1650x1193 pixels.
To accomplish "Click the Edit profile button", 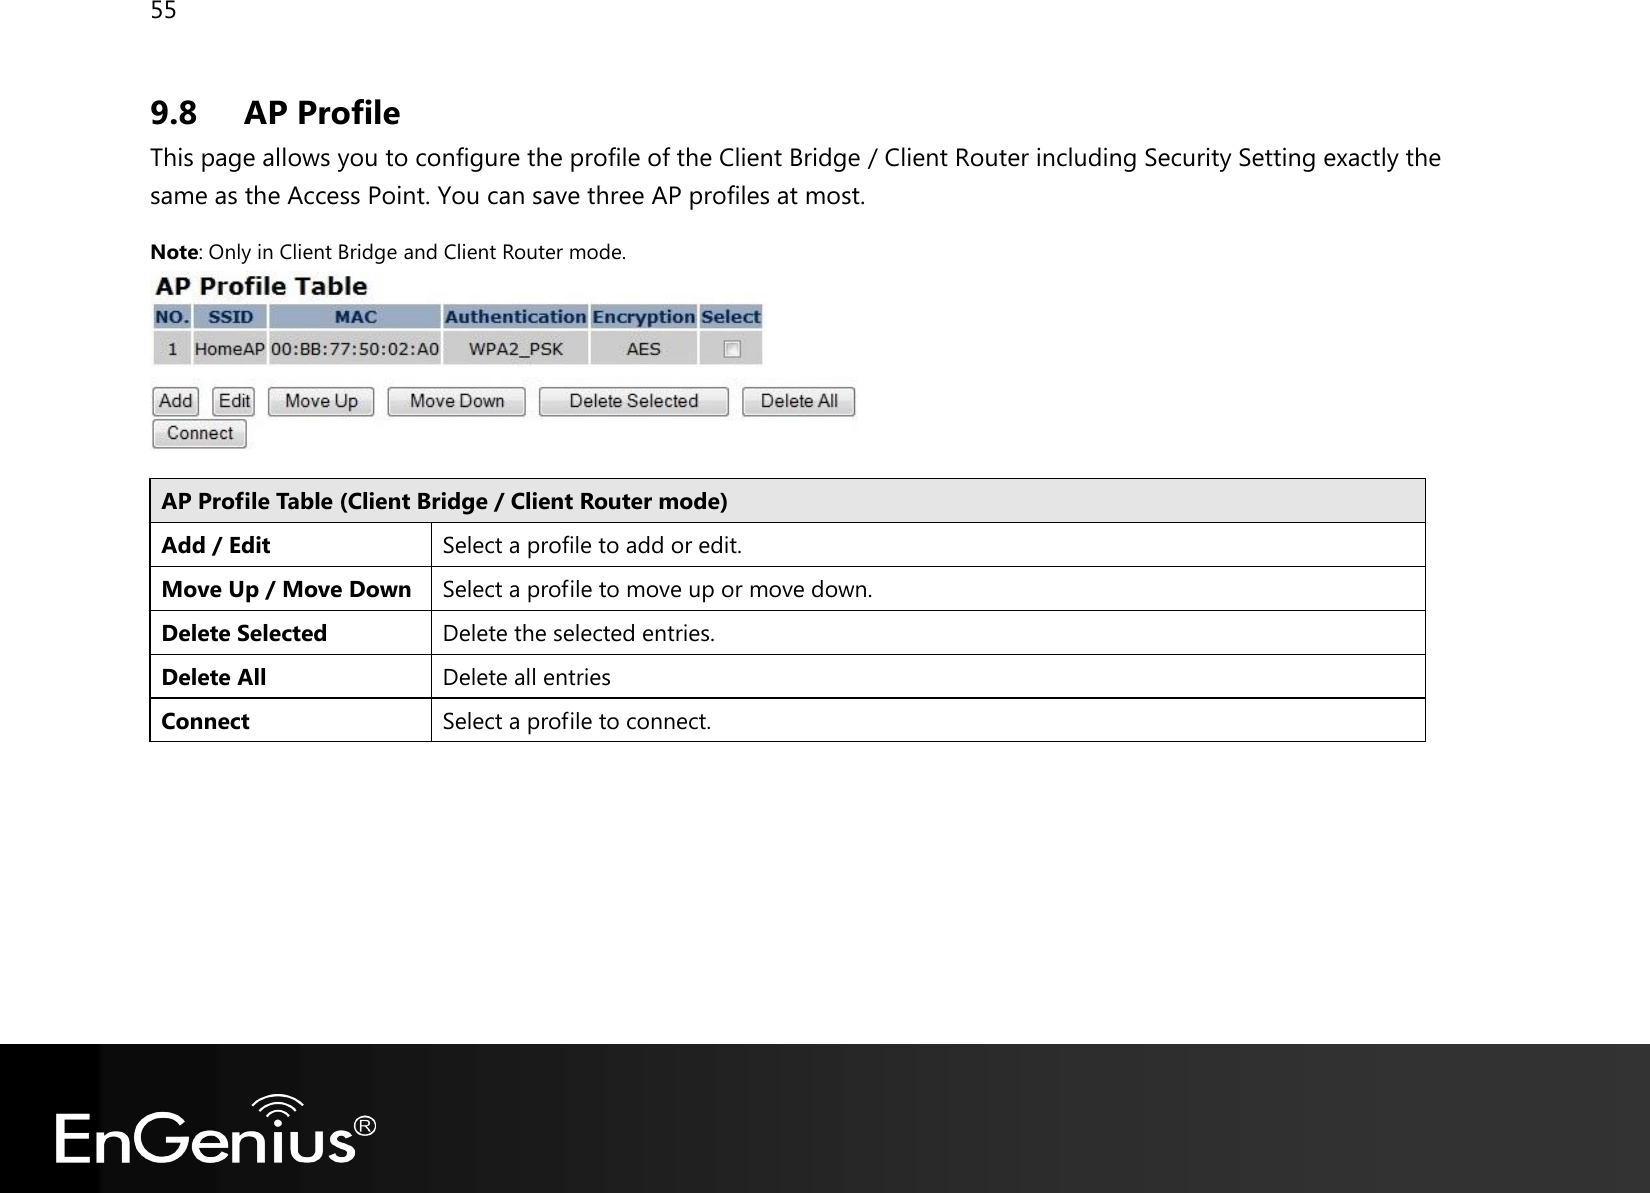I will [234, 402].
